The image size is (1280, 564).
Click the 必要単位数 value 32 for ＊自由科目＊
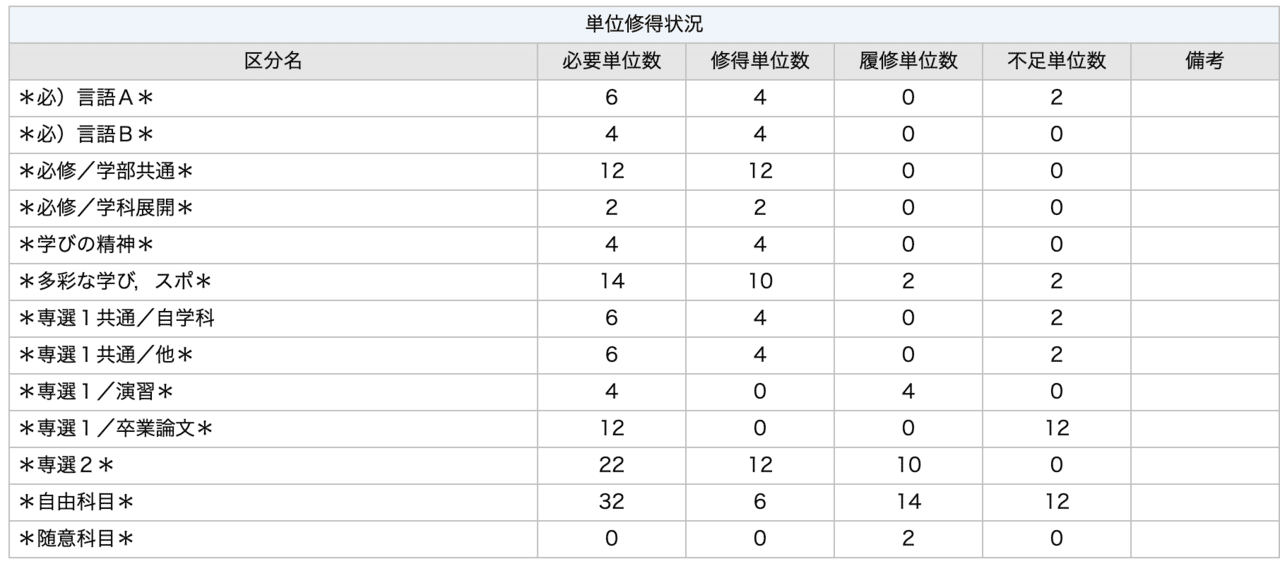click(611, 503)
